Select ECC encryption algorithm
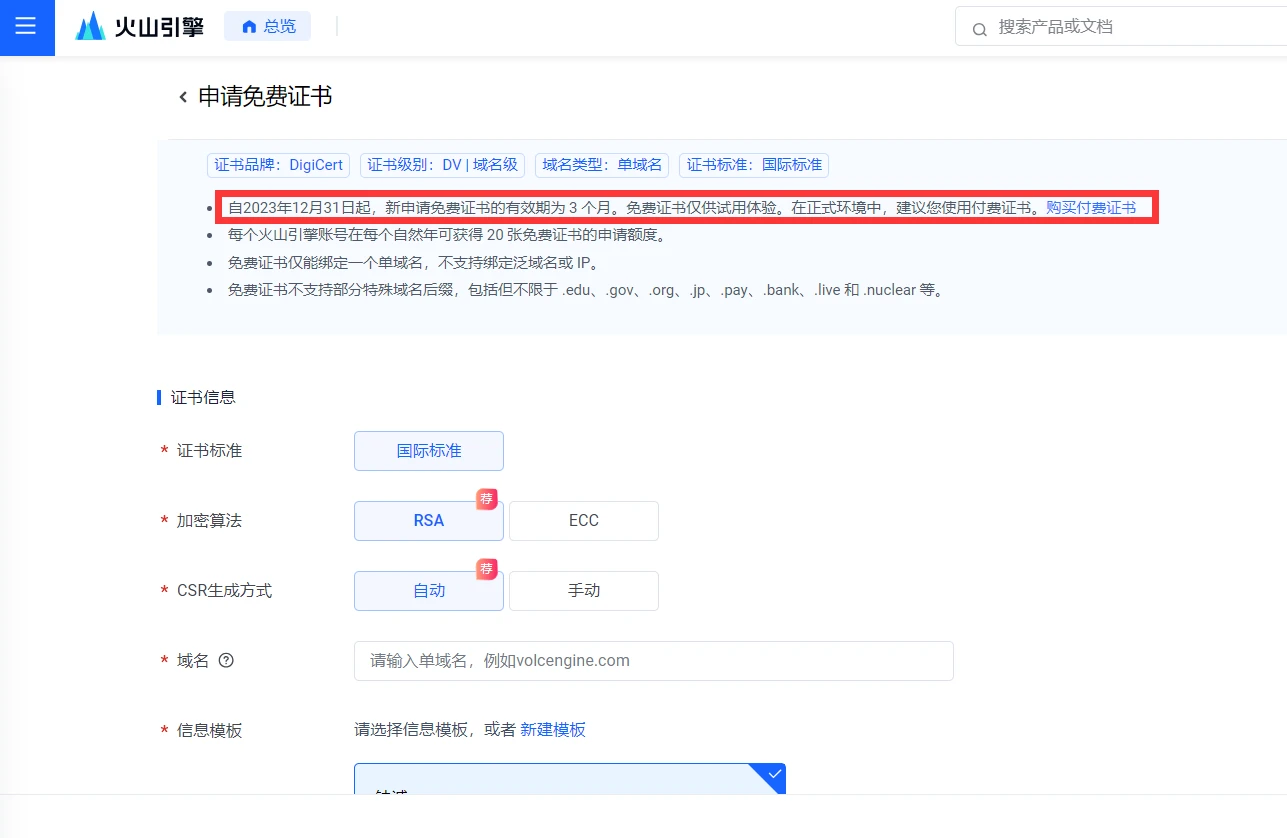 point(583,521)
